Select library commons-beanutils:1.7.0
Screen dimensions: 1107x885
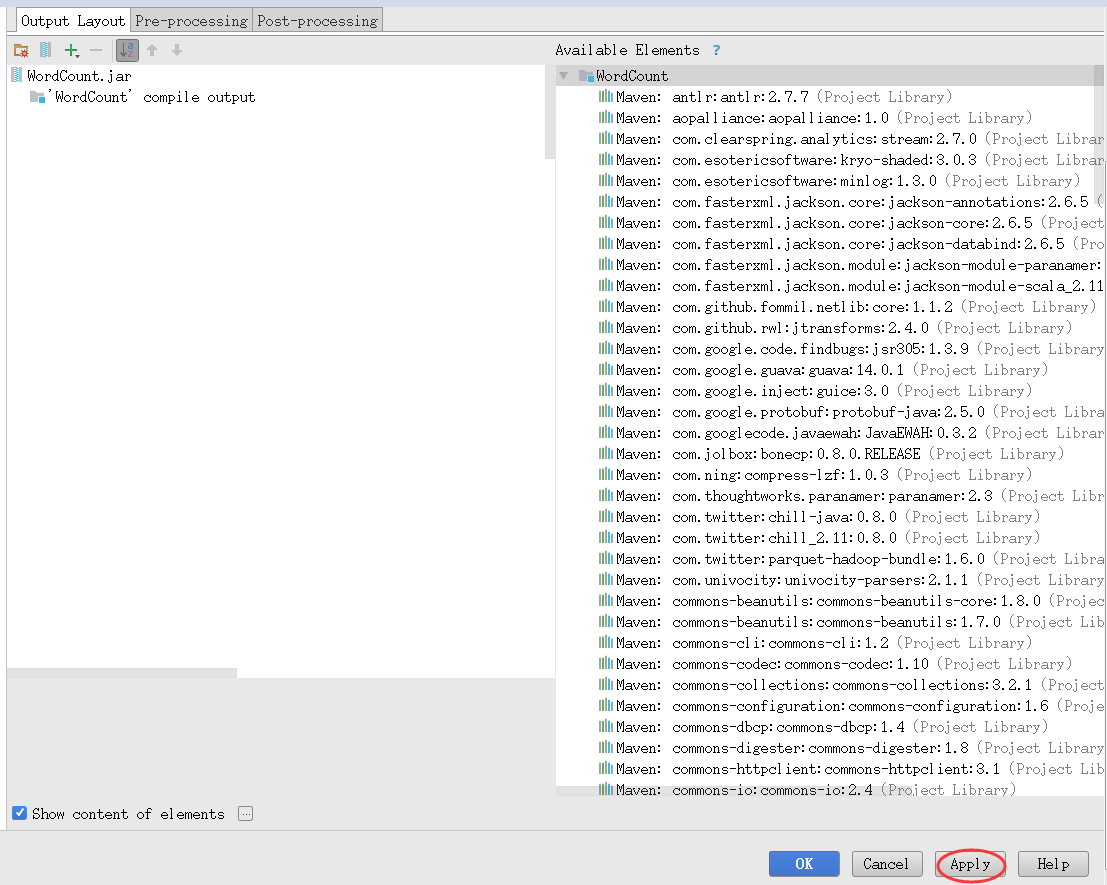tap(851, 622)
